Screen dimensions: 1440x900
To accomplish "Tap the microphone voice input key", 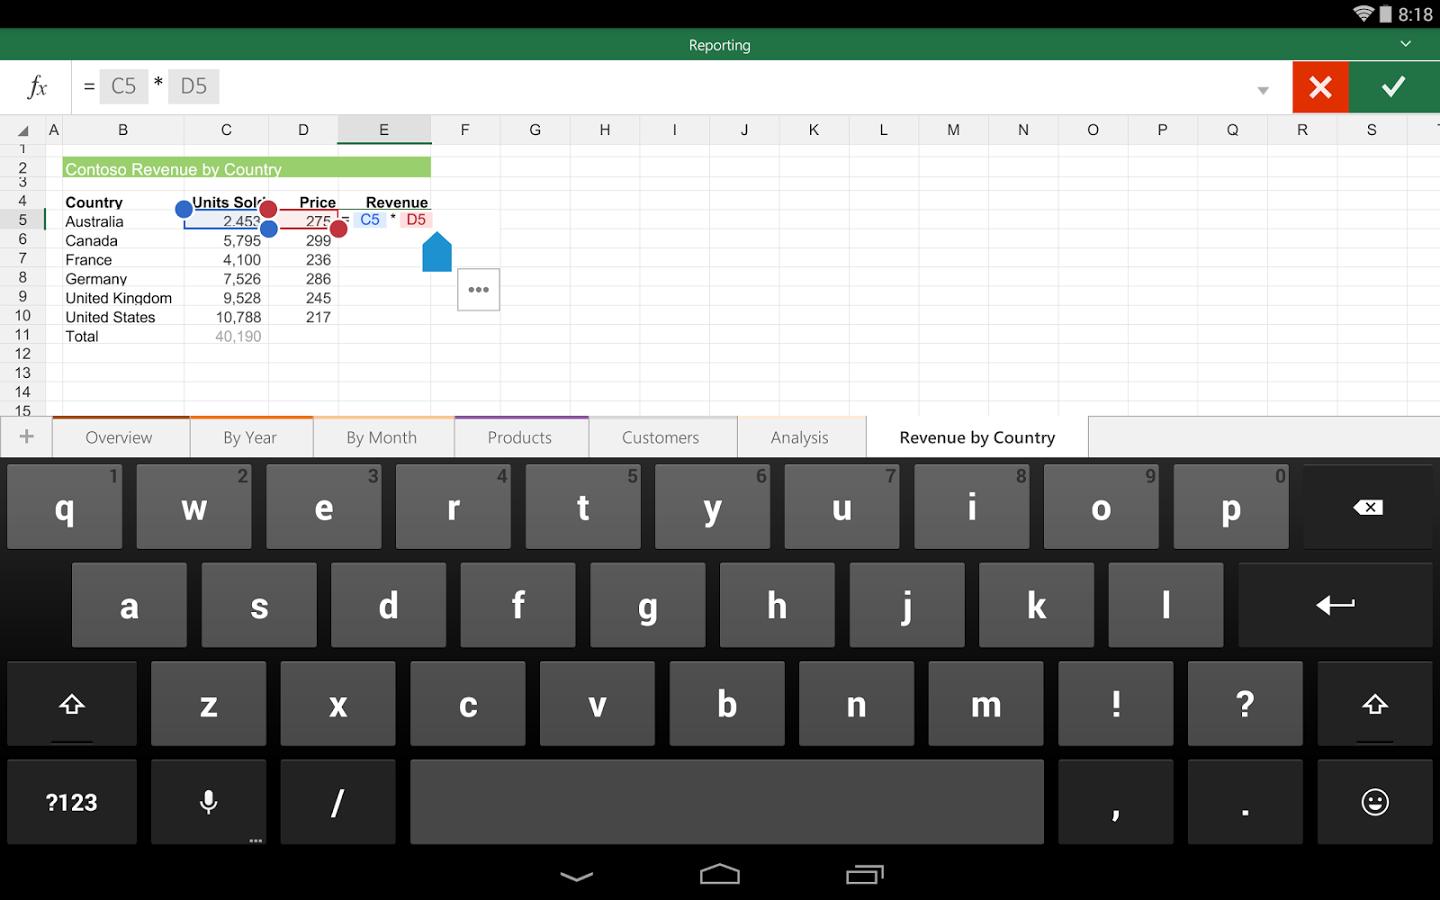I will pyautogui.click(x=209, y=802).
